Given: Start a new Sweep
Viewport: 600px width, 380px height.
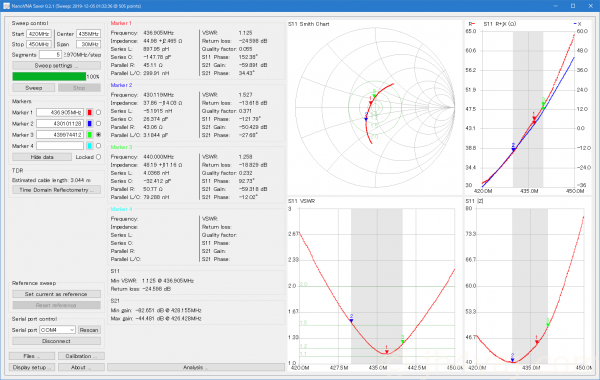Looking at the screenshot, I should click(34, 88).
